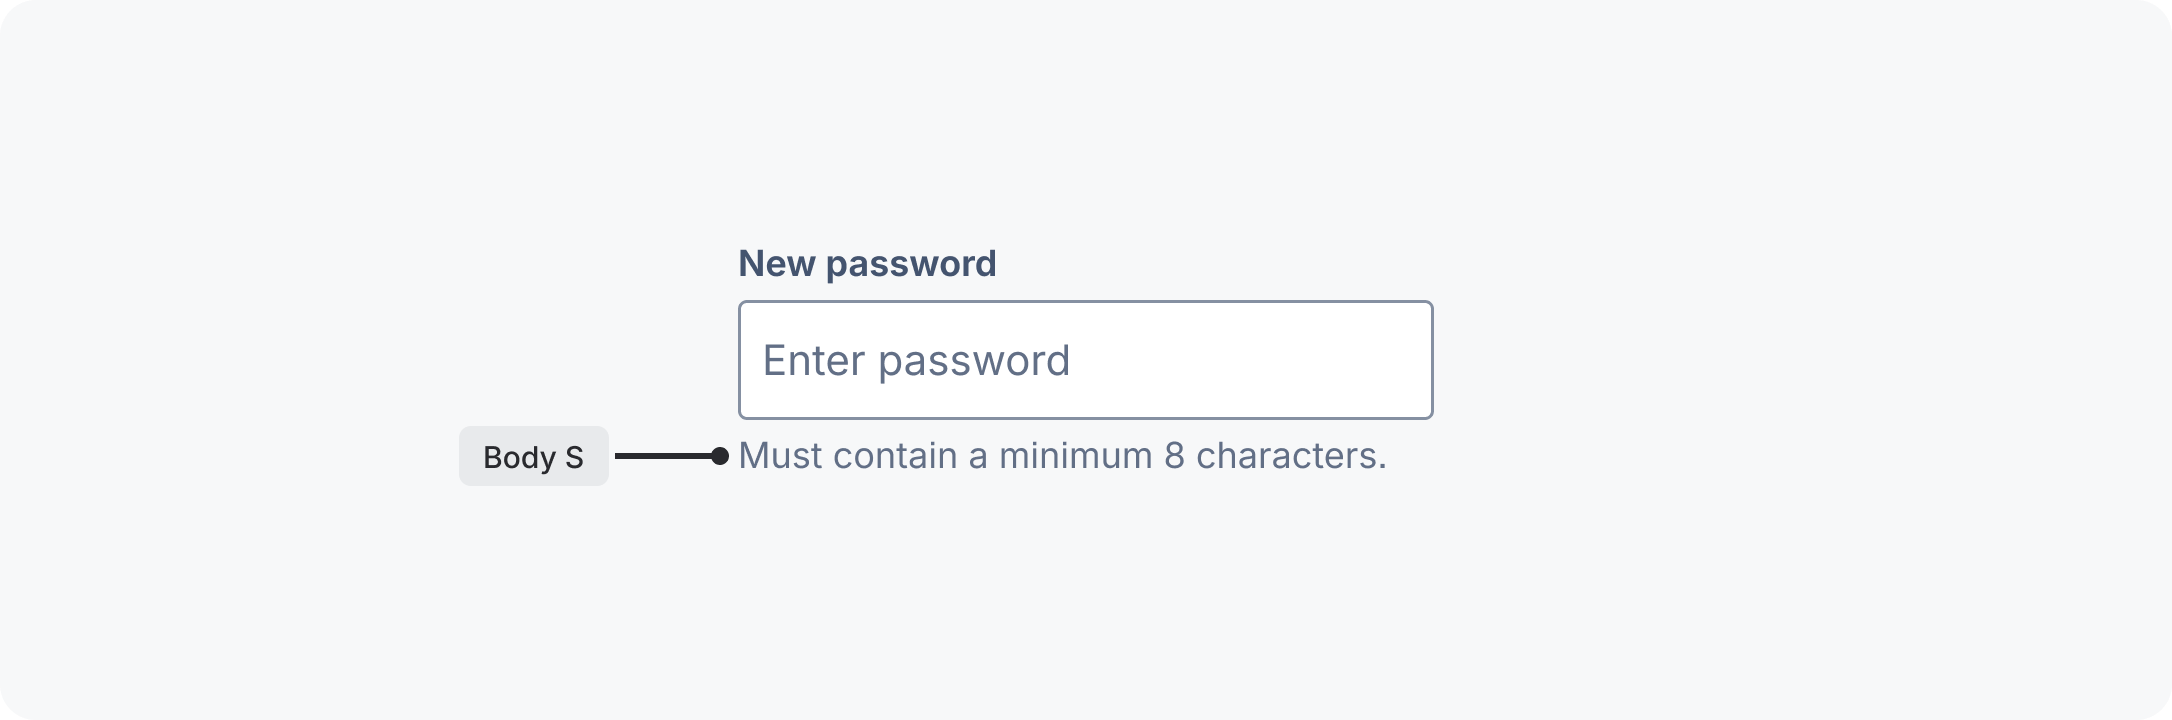
Task: Click the word "Body" in the annotation badge
Action: point(519,457)
